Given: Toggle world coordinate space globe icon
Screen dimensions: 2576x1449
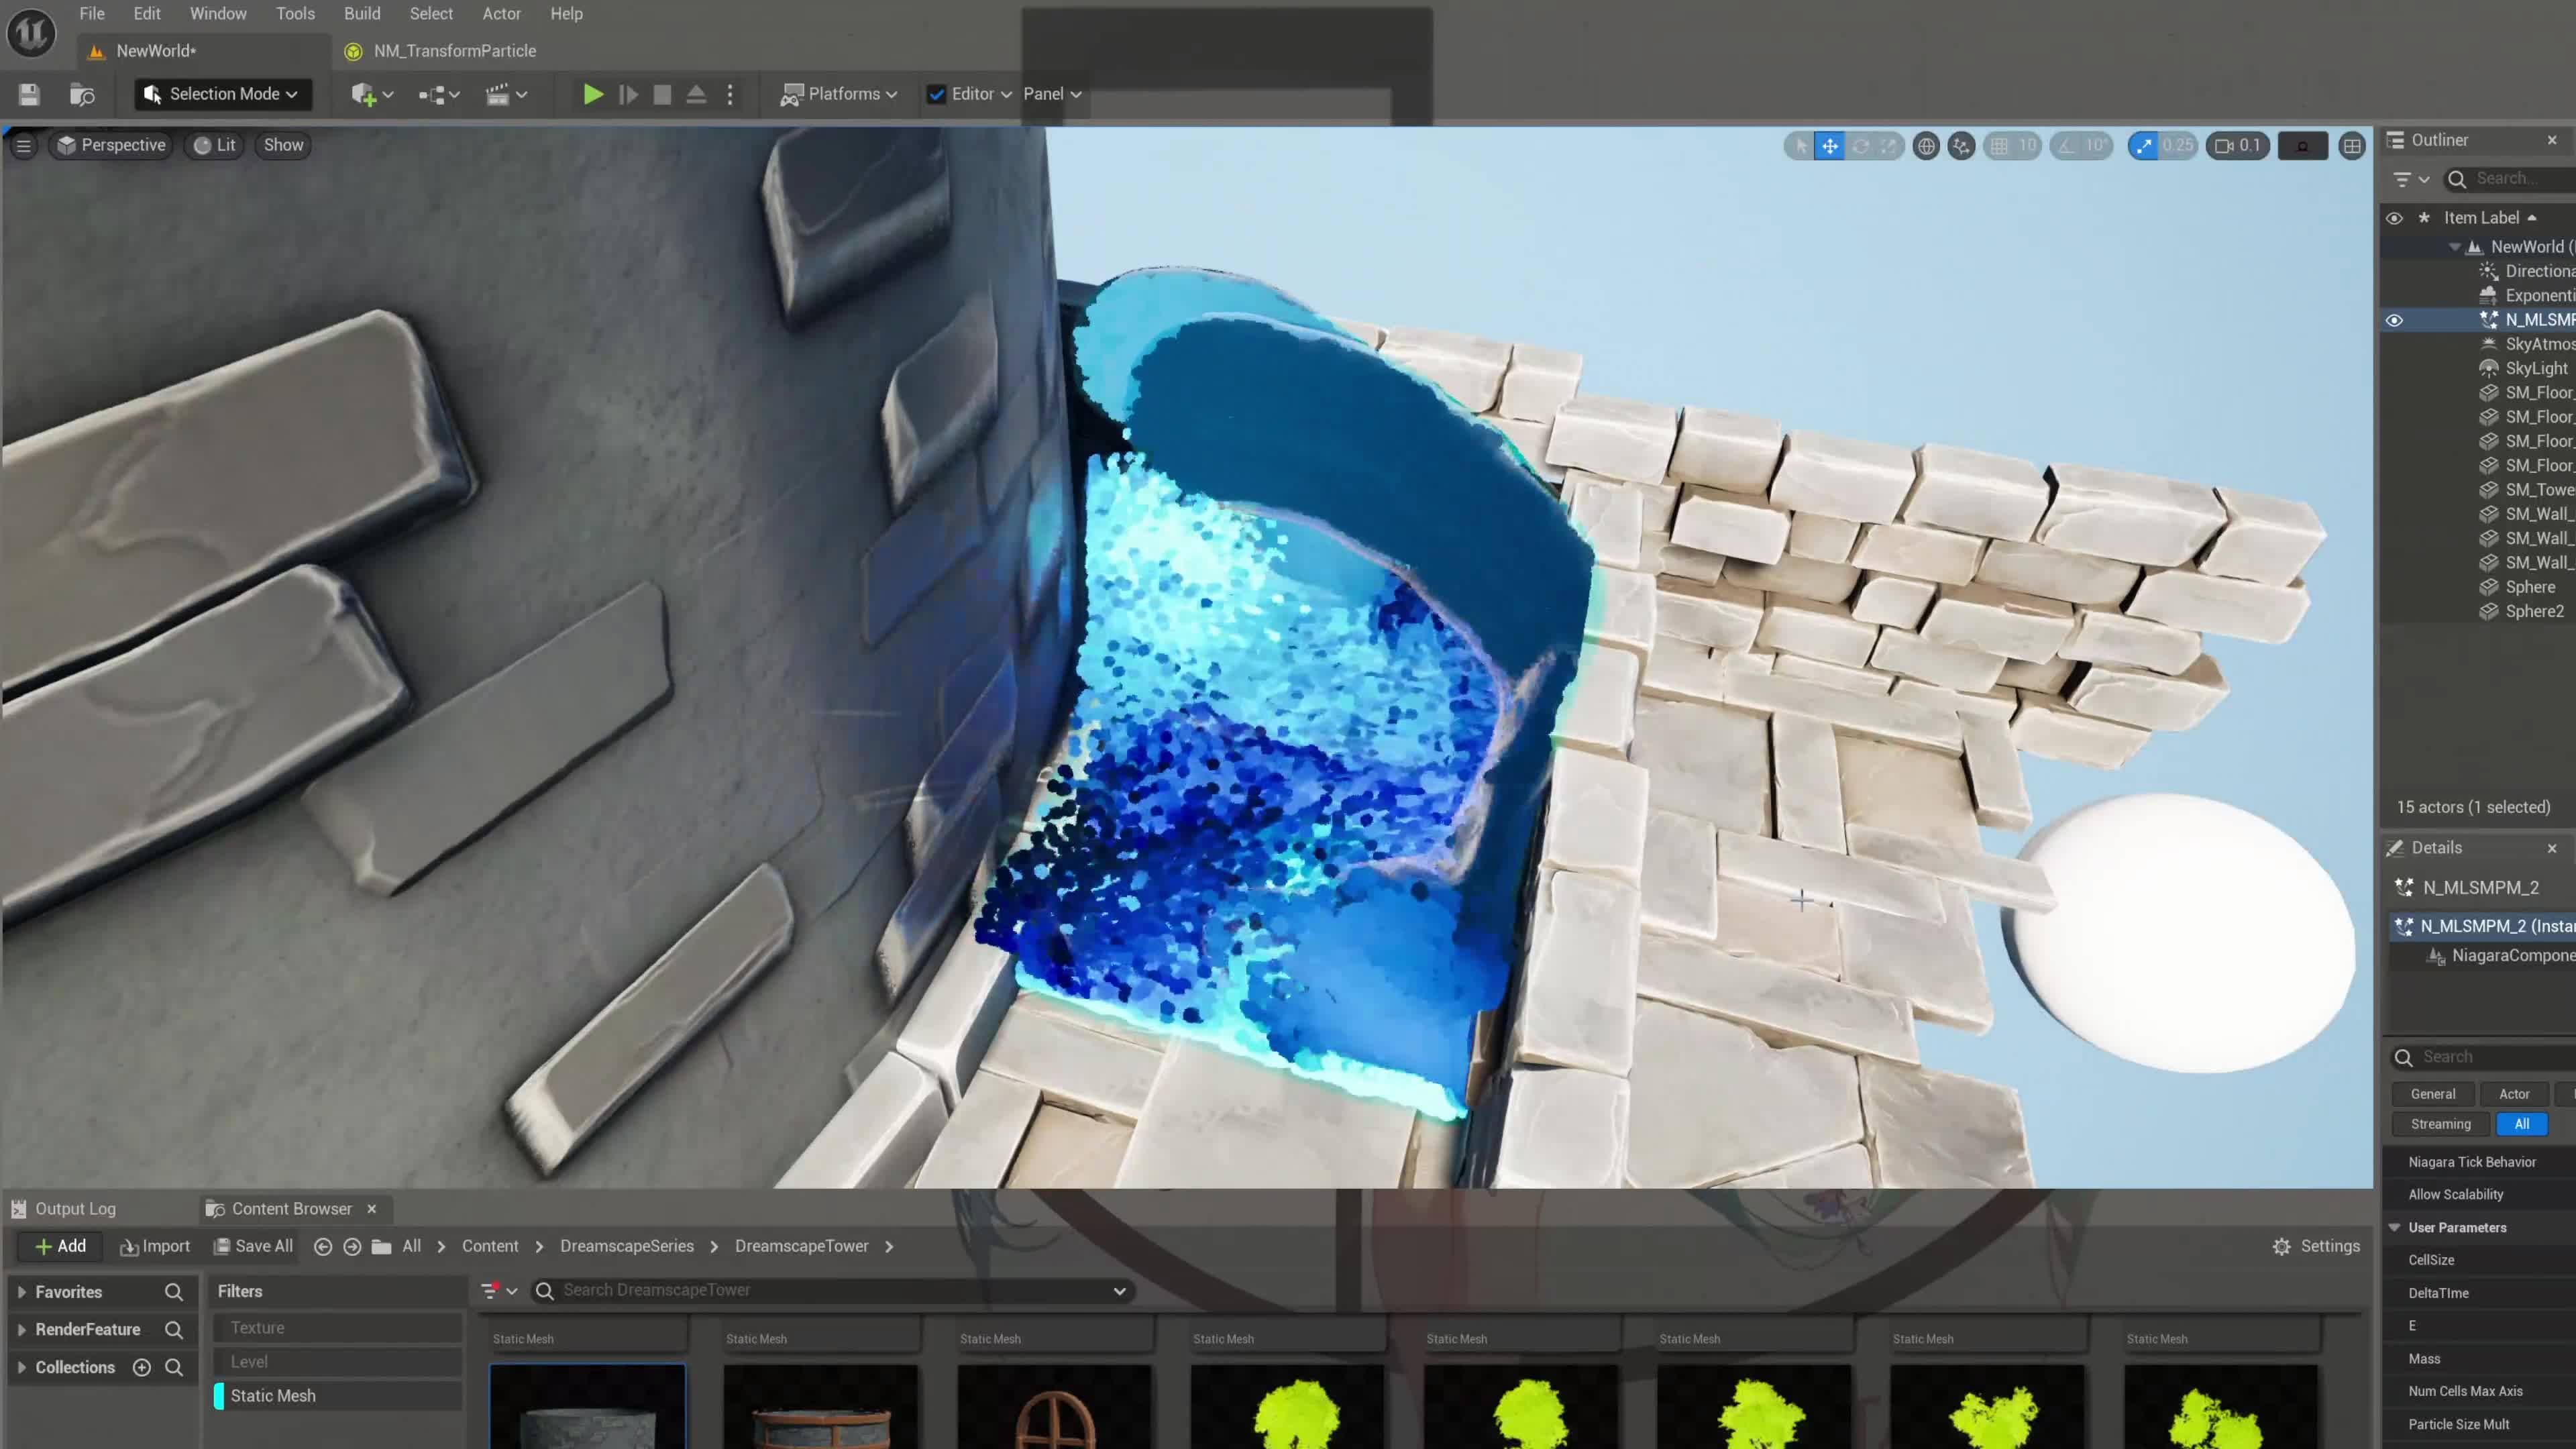Looking at the screenshot, I should [1925, 146].
